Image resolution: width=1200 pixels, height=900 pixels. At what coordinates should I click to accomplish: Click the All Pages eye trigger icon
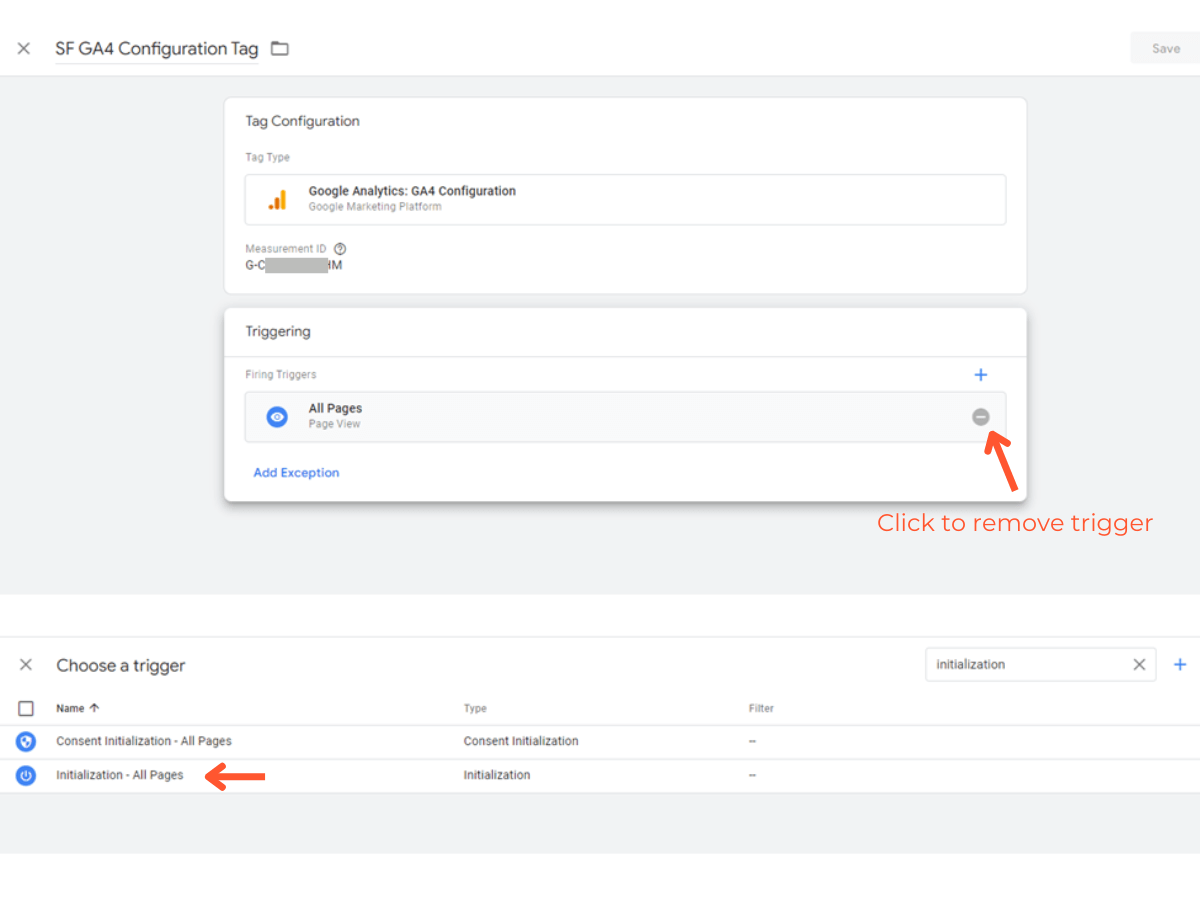[x=277, y=417]
